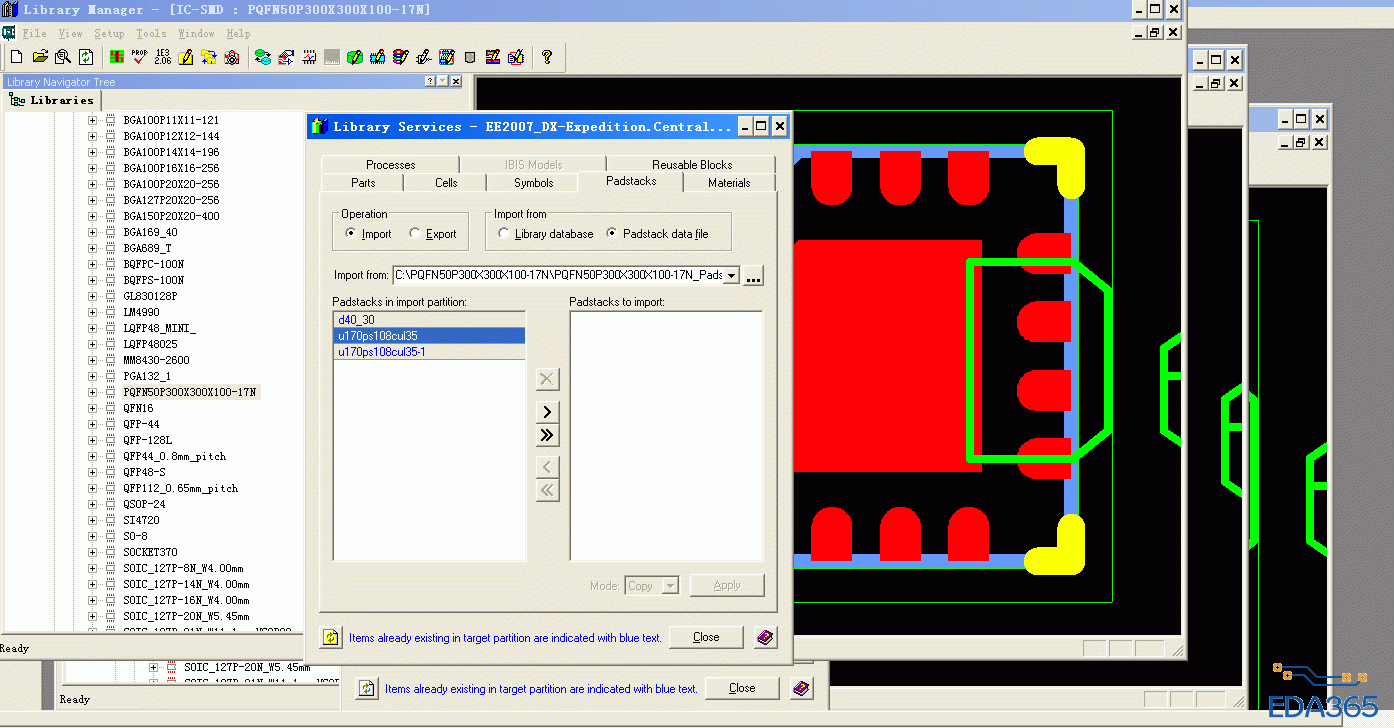Image resolution: width=1394 pixels, height=728 pixels.
Task: Click the magnifier search icon in toolbar
Action: click(x=63, y=57)
